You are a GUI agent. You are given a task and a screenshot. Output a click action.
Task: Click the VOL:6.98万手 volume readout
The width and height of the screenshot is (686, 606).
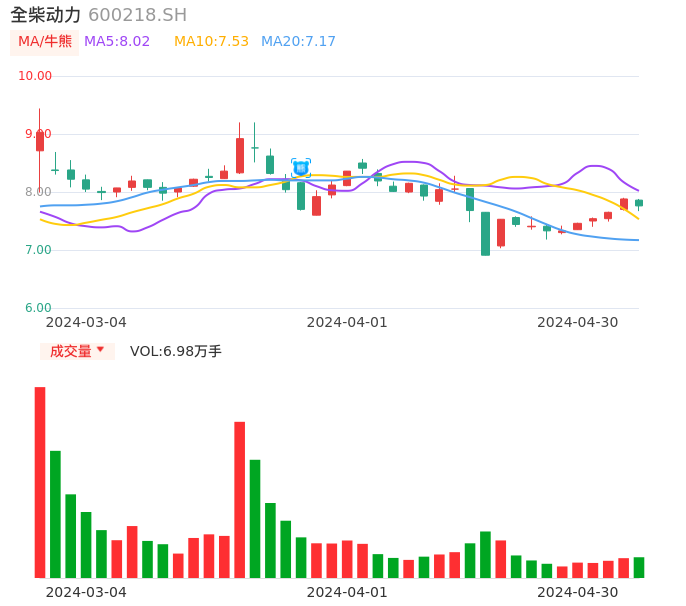(x=176, y=351)
